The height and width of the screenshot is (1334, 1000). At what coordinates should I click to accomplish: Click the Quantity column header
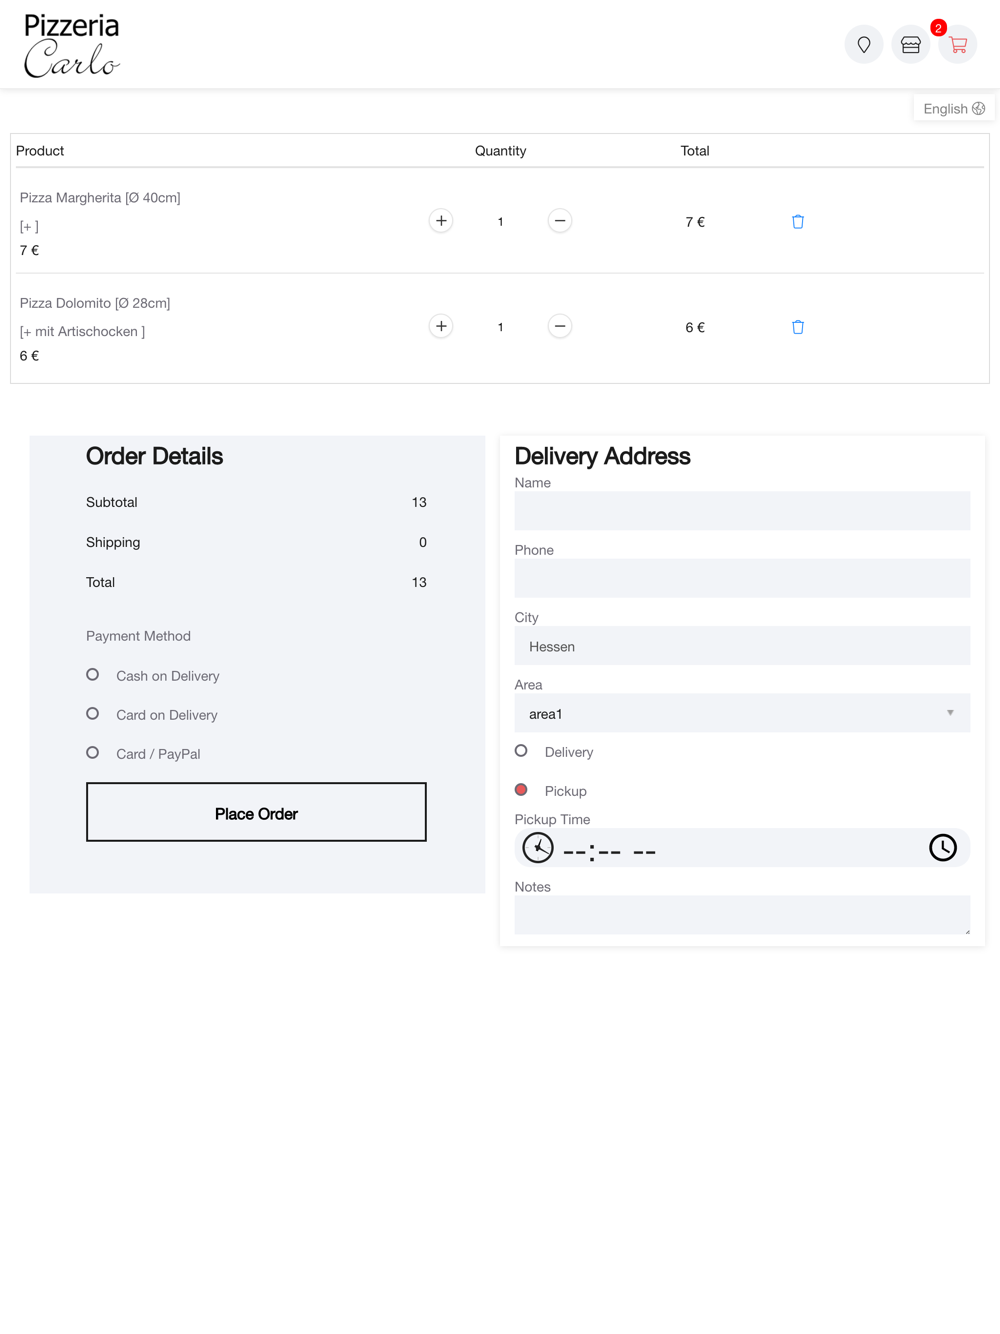[x=500, y=151]
